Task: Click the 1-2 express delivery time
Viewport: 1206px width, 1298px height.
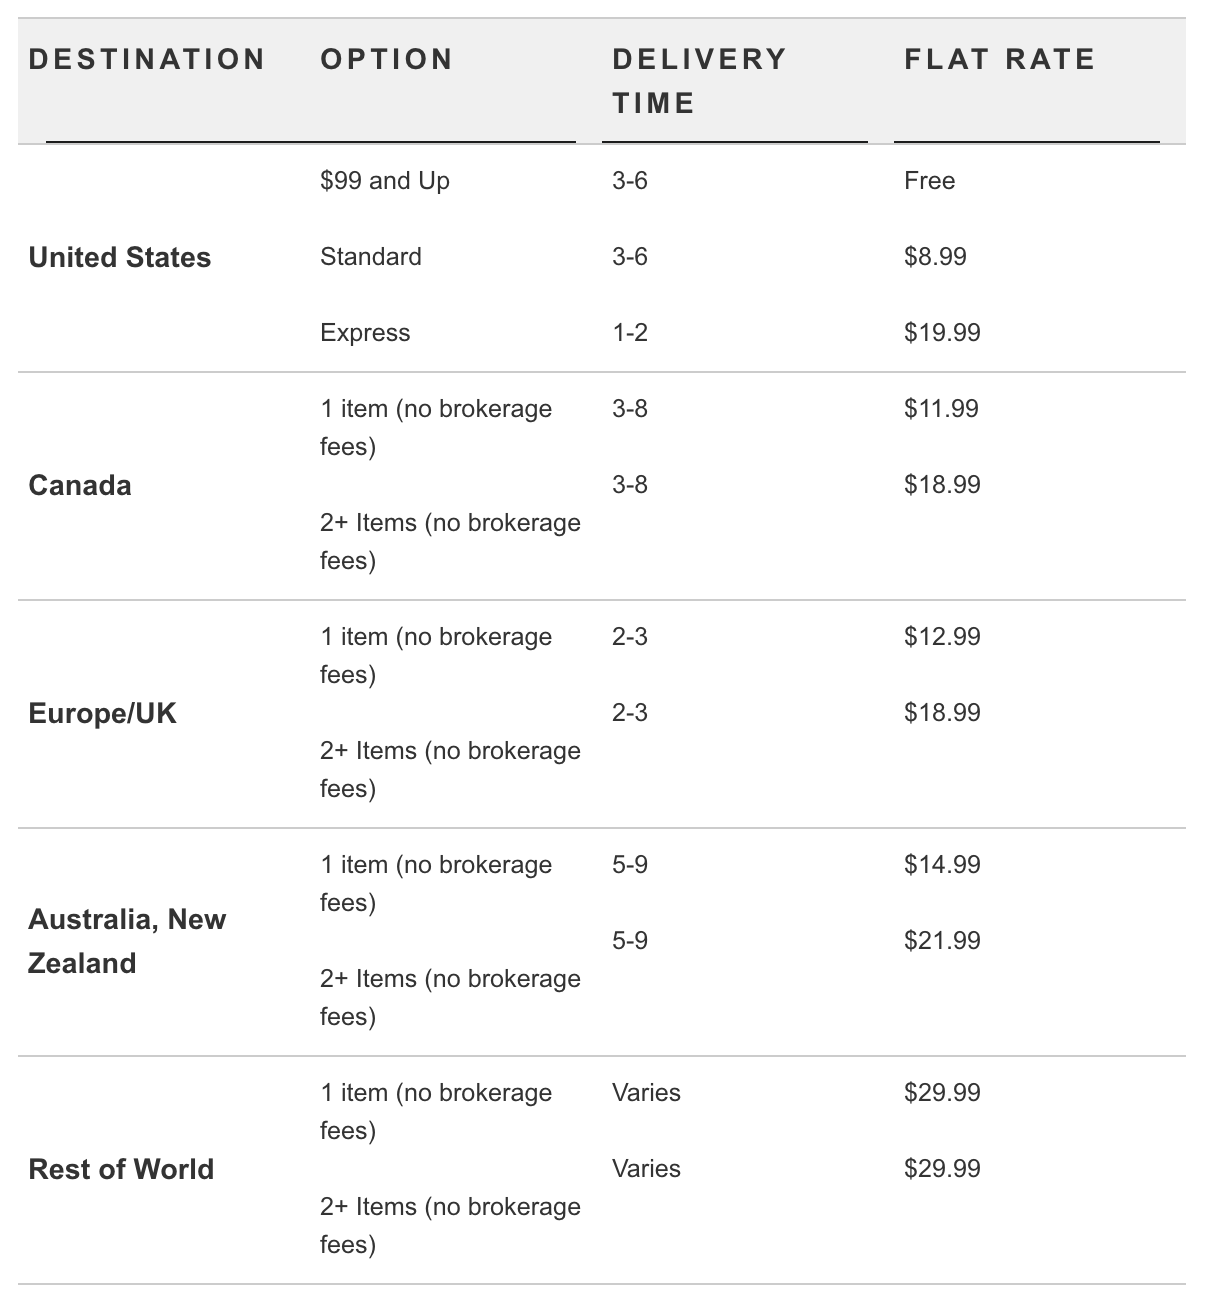Action: pos(630,333)
